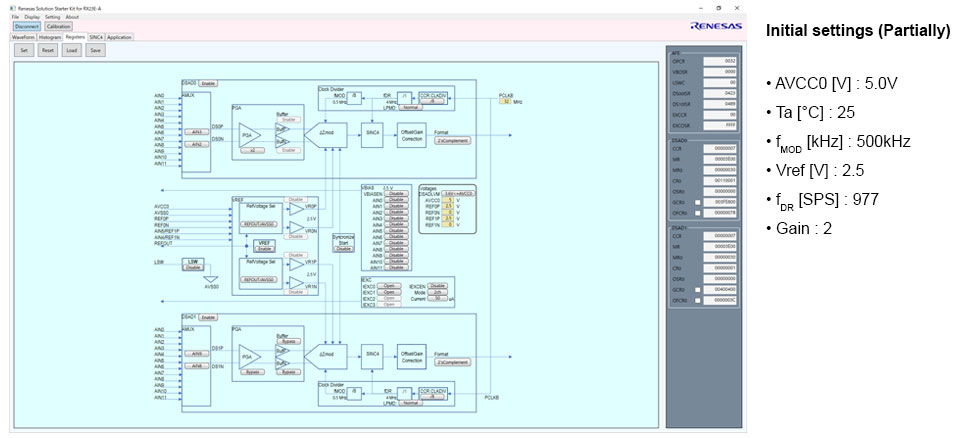Click the PCLKB 32 MHz field
Screen dimensions: 967x438
[506, 101]
